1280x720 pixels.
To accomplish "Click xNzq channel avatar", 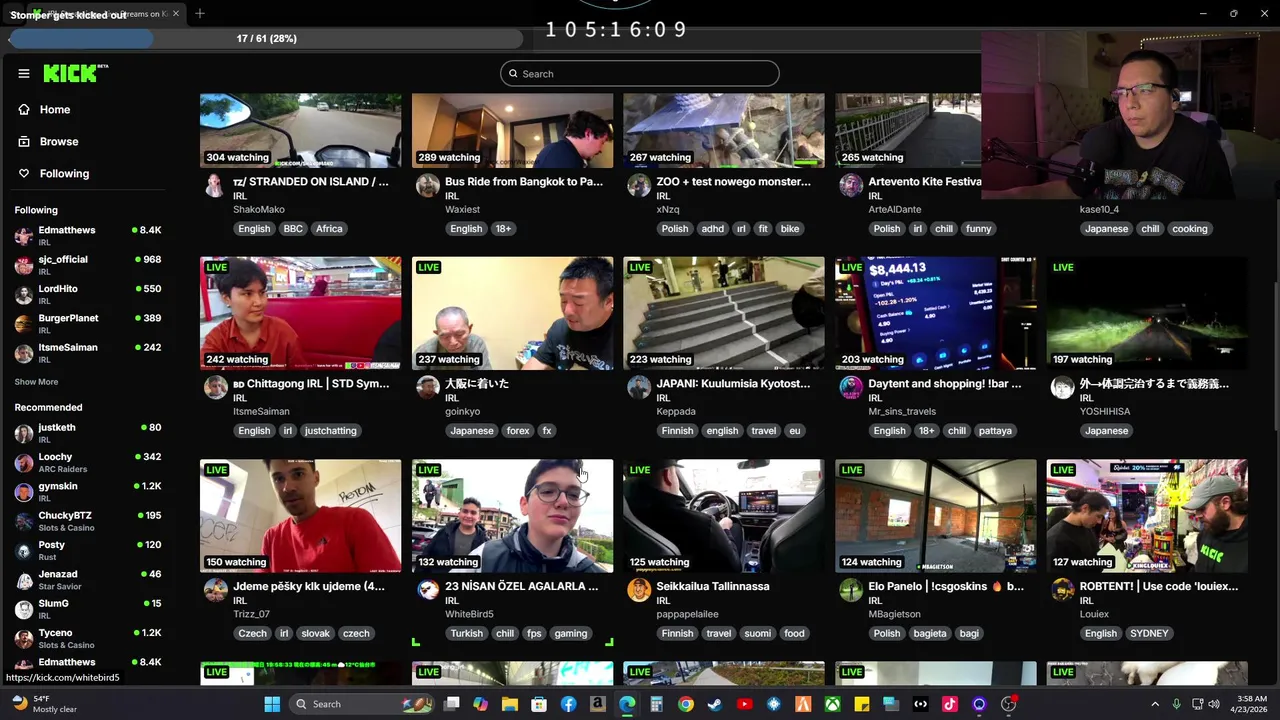I will pyautogui.click(x=639, y=185).
